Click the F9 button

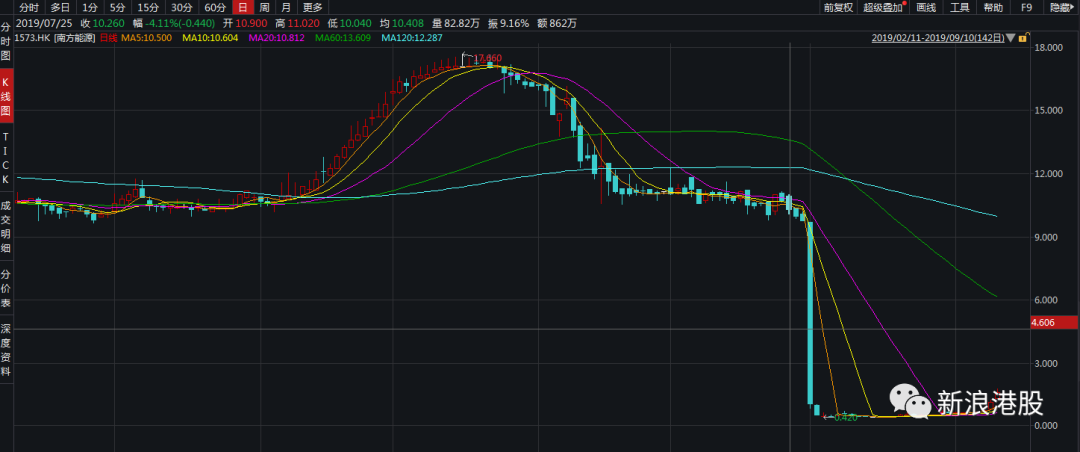coord(1026,8)
